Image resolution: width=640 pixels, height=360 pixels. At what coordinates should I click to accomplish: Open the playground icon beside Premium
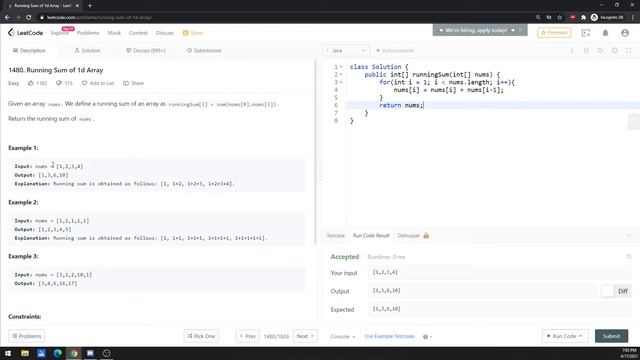(586, 33)
